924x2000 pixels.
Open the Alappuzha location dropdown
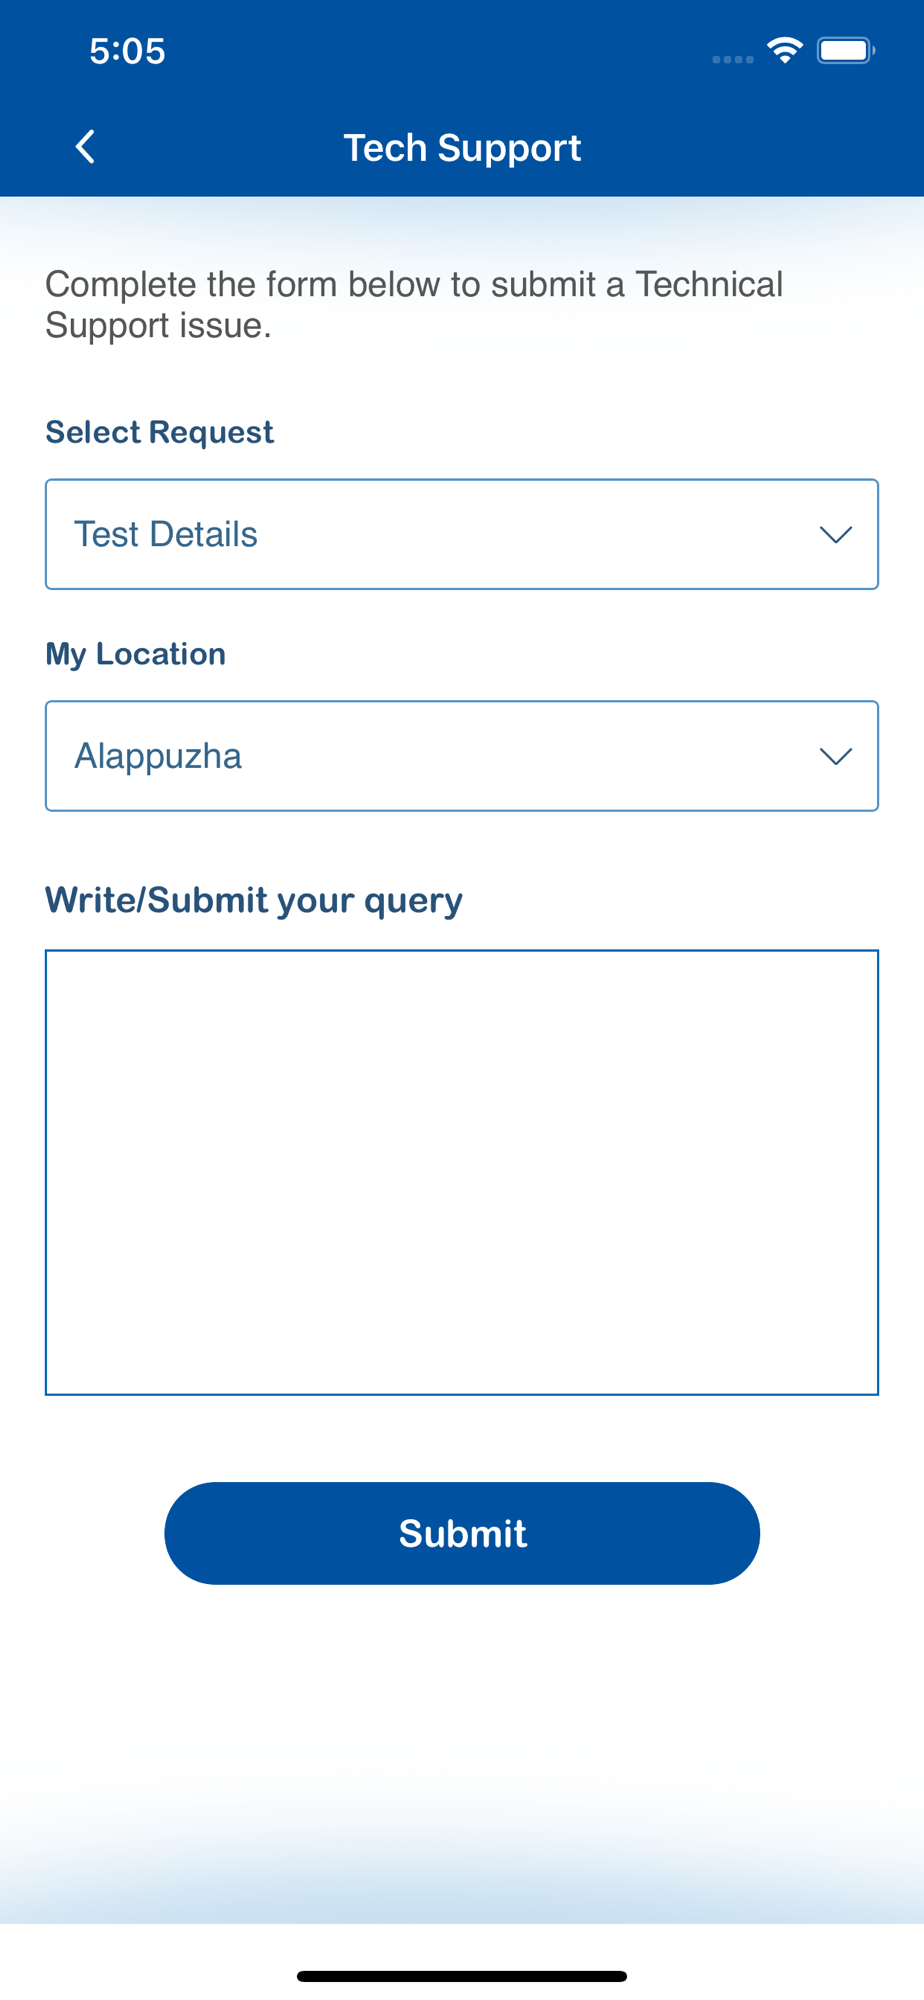(x=462, y=756)
